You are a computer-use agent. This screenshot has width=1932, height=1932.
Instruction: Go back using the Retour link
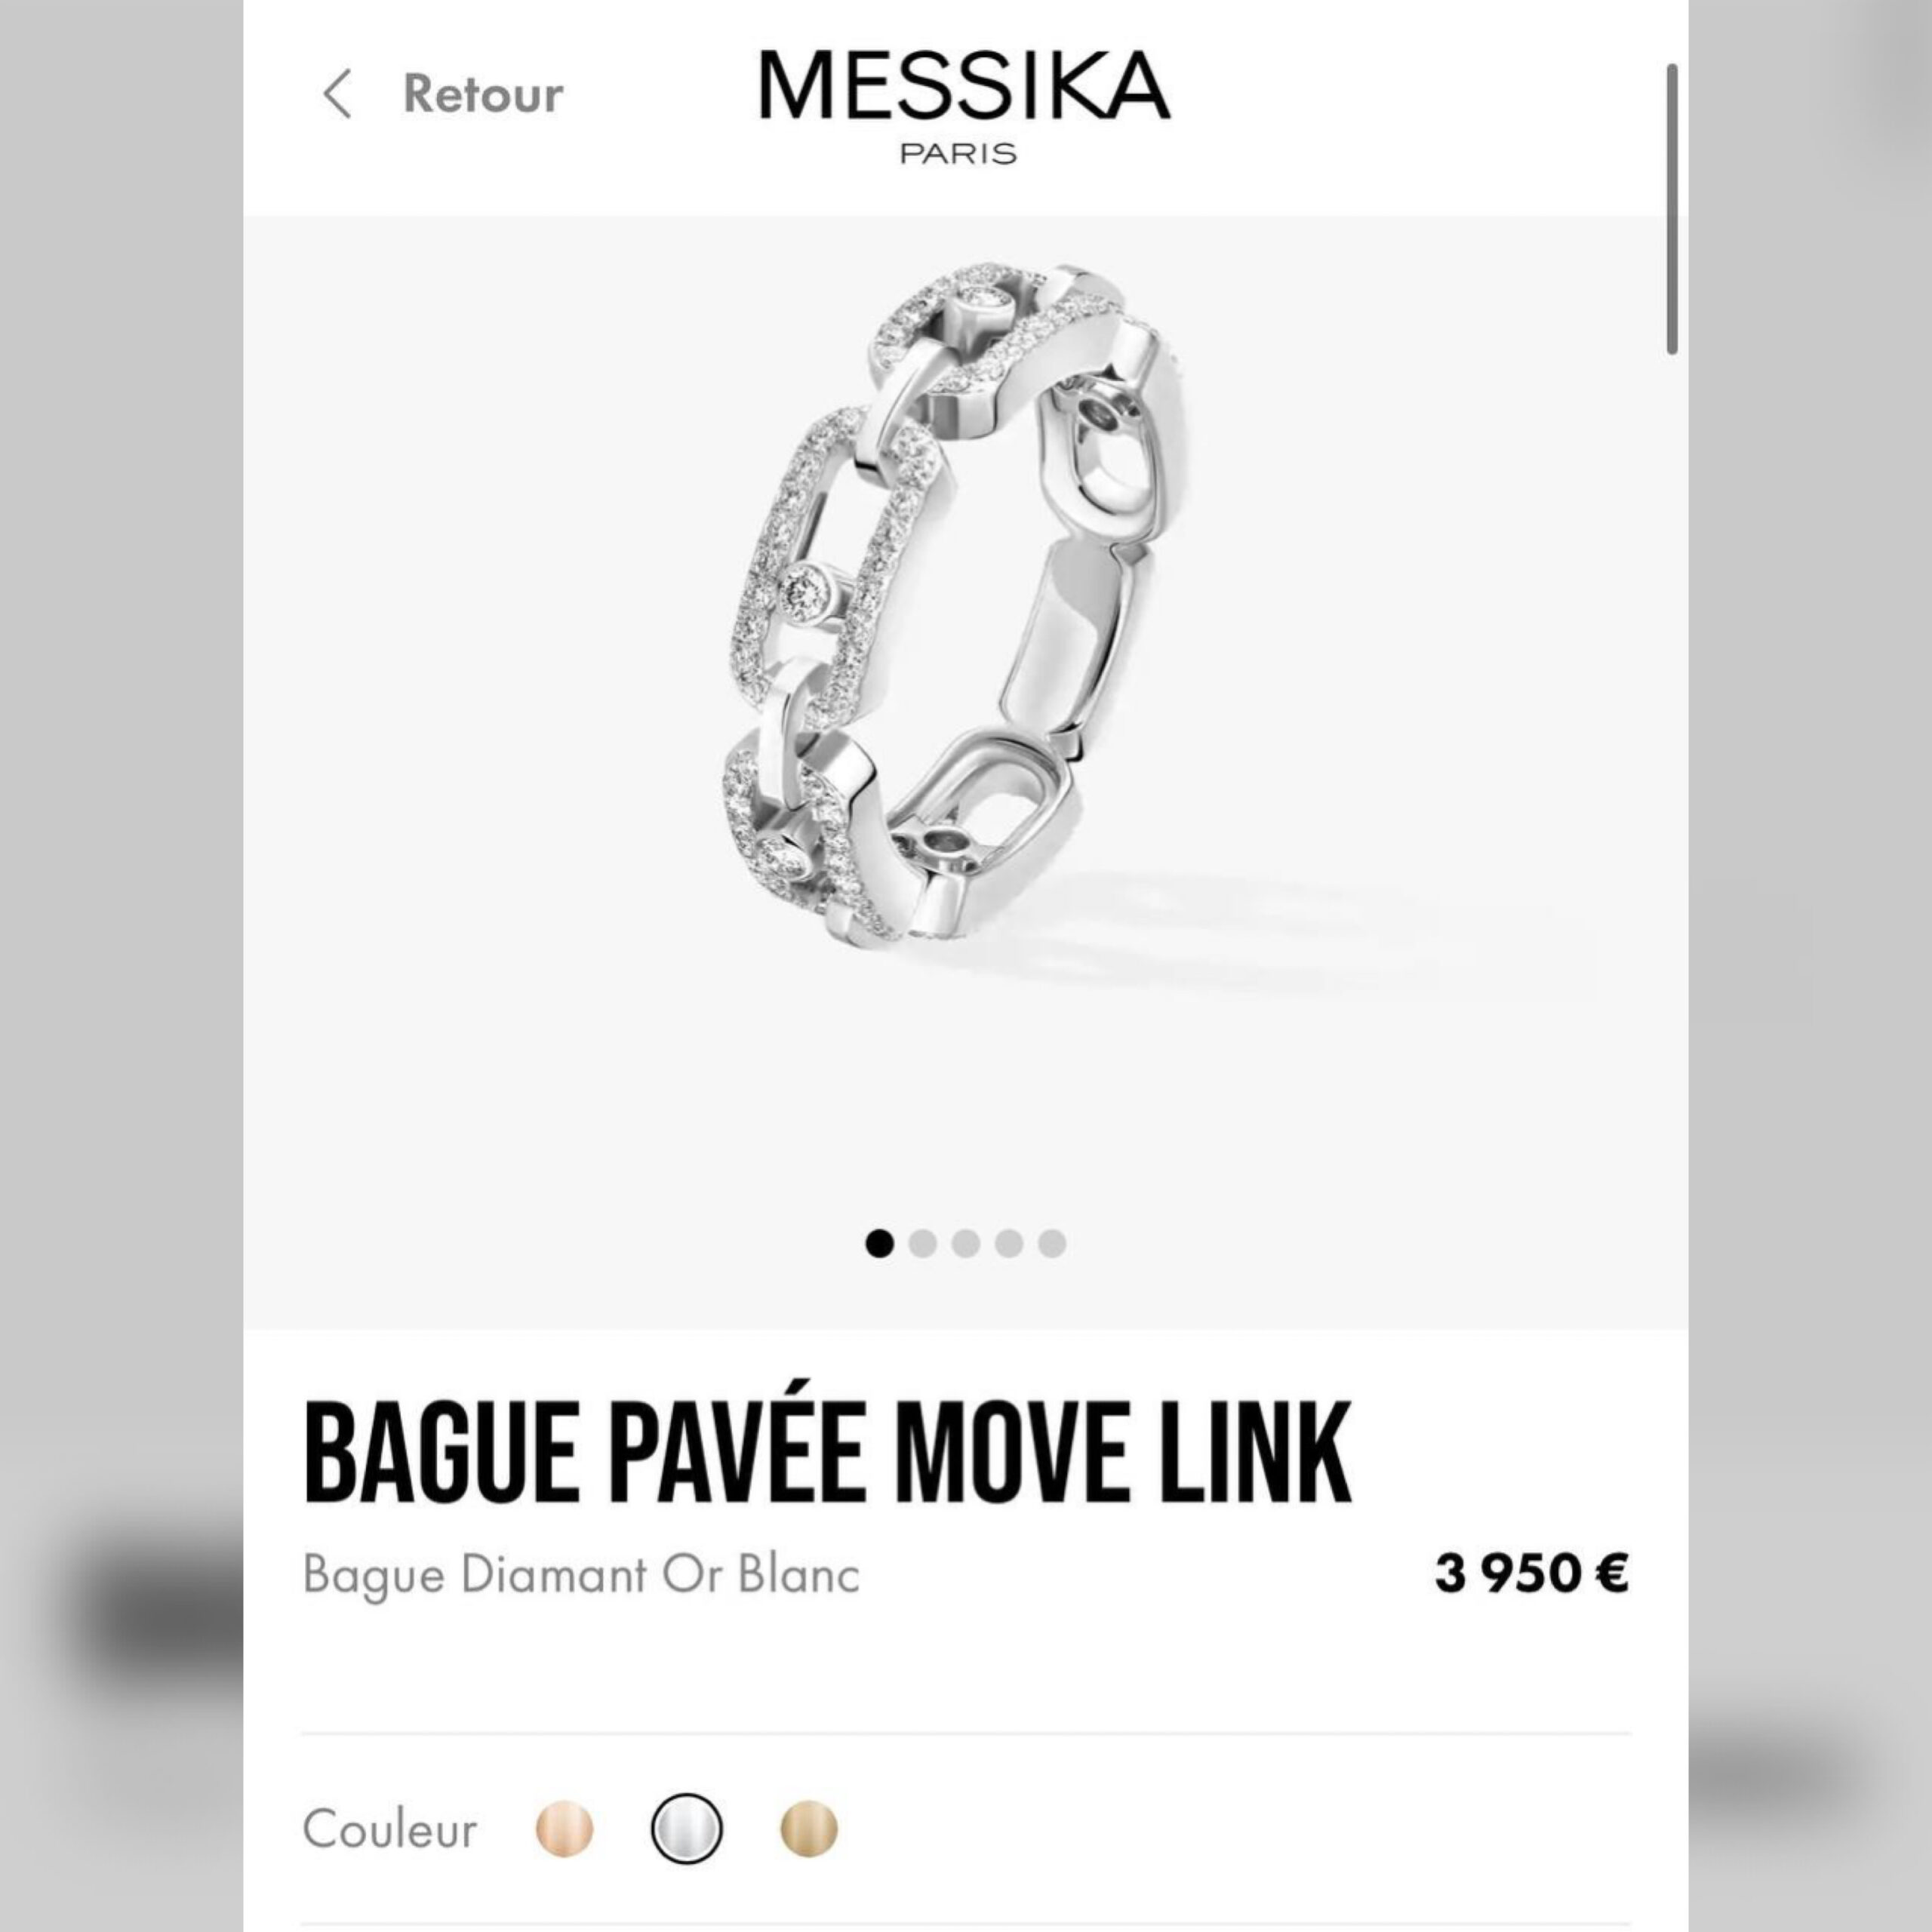click(x=483, y=94)
